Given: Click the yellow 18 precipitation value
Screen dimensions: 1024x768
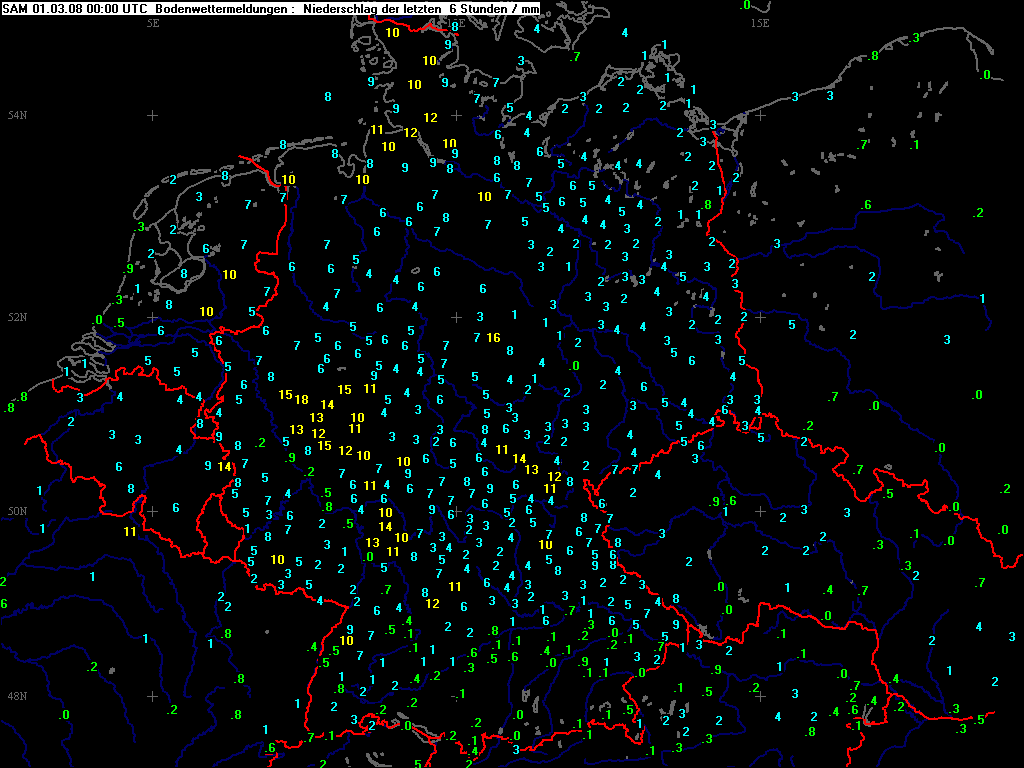Looking at the screenshot, I should point(301,399).
